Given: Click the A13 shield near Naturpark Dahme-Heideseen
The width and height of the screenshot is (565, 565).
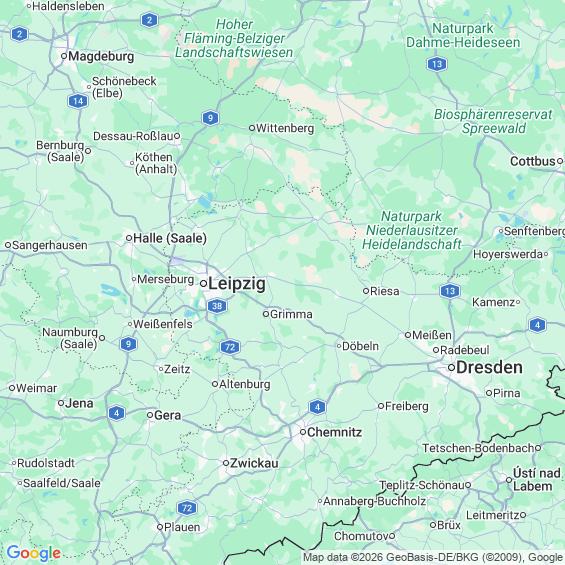Looking at the screenshot, I should coord(437,64).
